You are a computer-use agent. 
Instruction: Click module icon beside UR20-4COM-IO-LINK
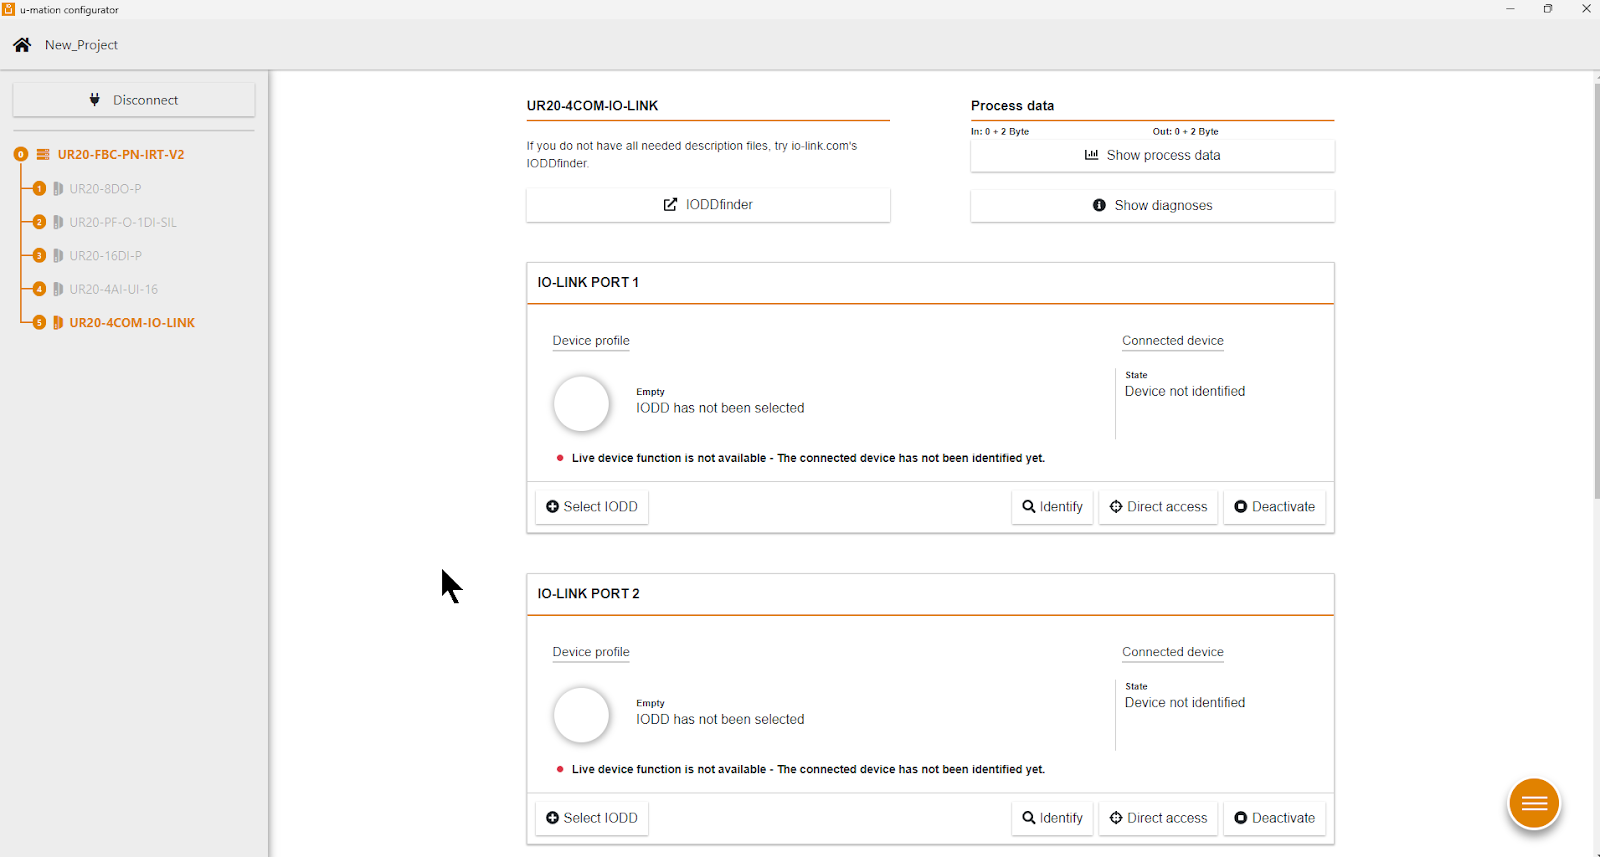point(58,323)
